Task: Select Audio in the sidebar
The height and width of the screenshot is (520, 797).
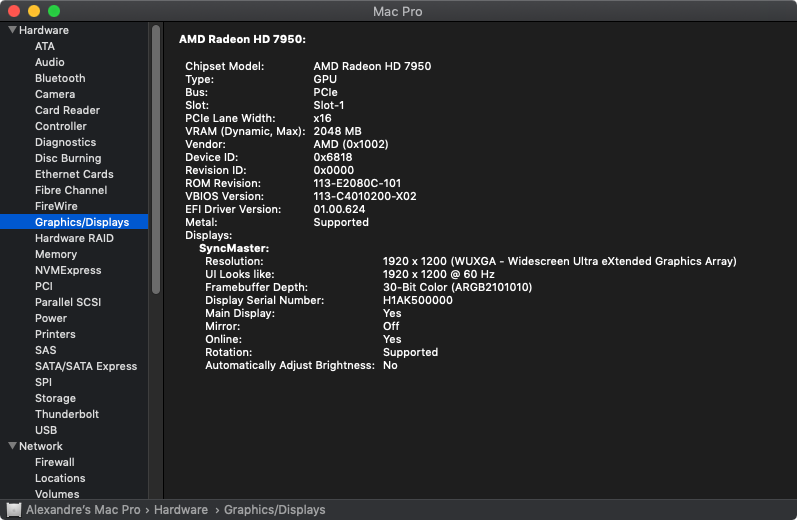Action: 49,62
